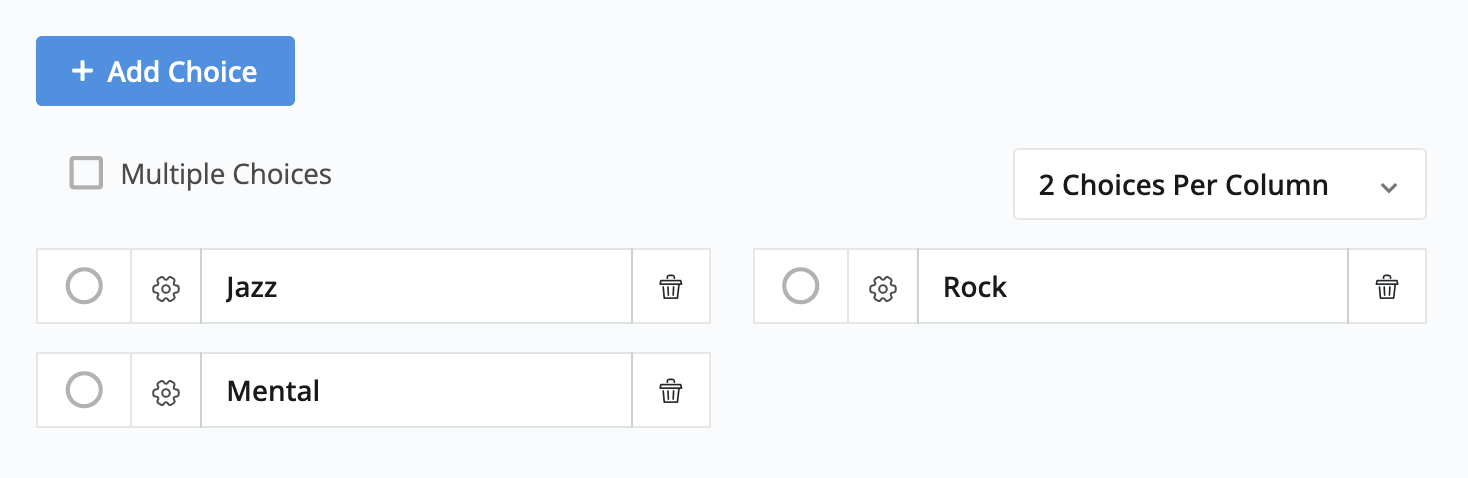This screenshot has width=1468, height=478.
Task: Open settings gear for the Mental choice
Action: tap(166, 391)
